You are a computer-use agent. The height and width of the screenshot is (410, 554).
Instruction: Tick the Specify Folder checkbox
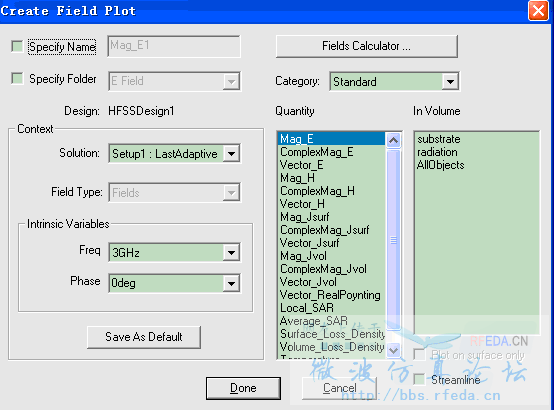(17, 78)
